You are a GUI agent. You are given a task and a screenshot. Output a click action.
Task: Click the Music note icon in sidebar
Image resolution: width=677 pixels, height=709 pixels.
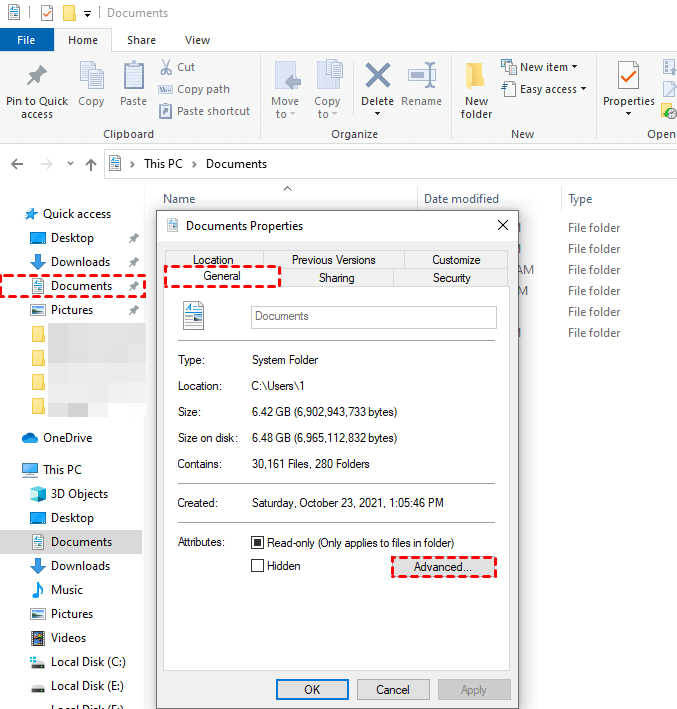click(38, 590)
